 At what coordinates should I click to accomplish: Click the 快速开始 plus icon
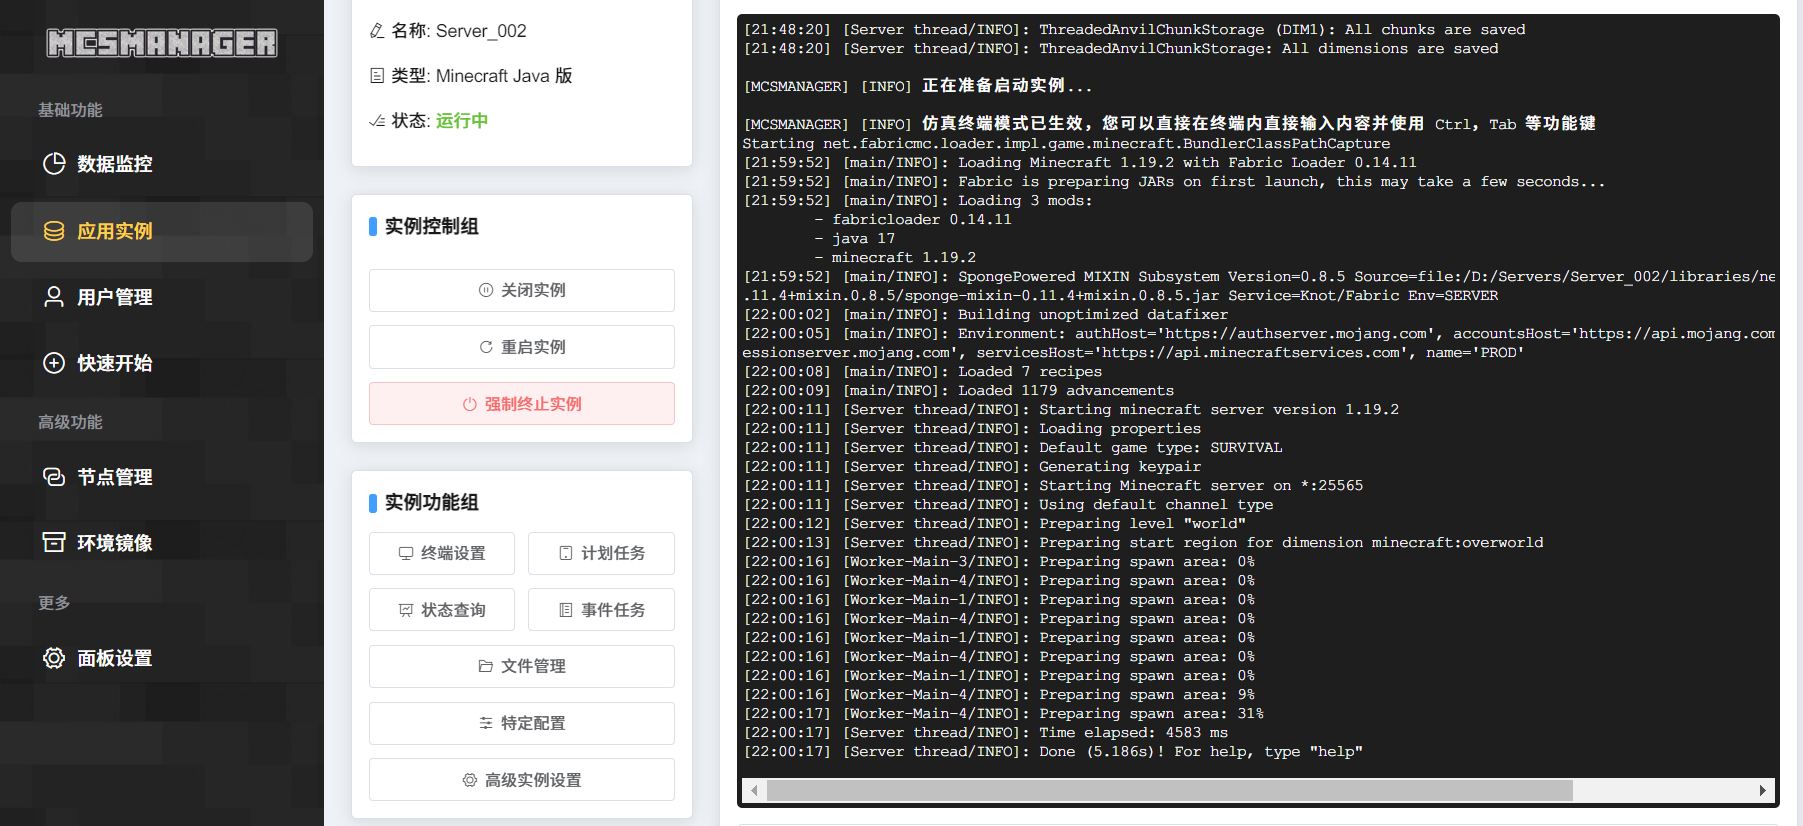[x=54, y=363]
